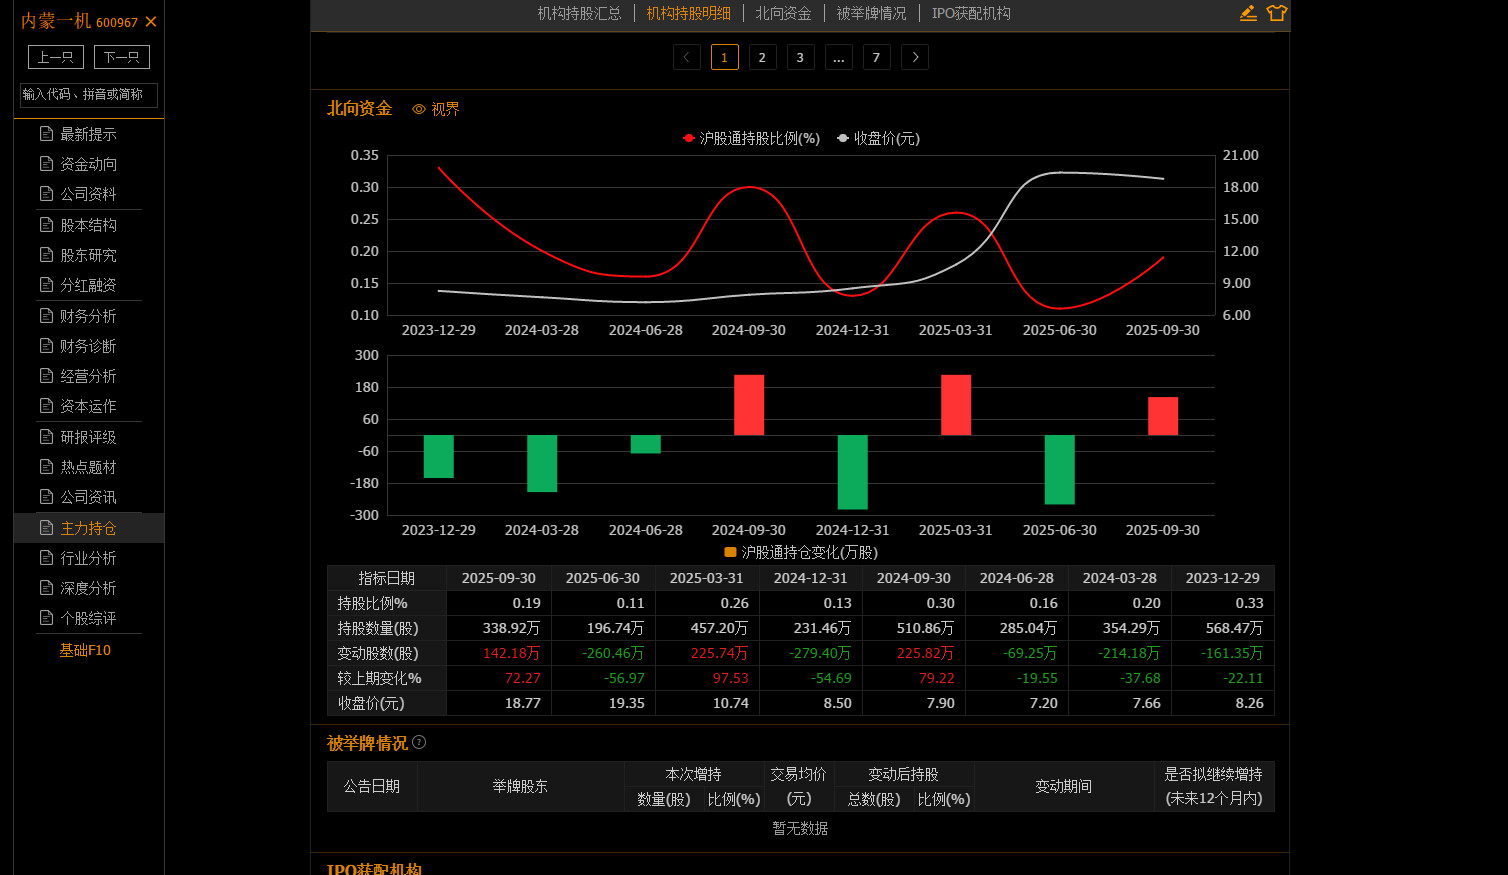The width and height of the screenshot is (1508, 875).
Task: Click the document icon beside 财务分析
Action: [46, 315]
